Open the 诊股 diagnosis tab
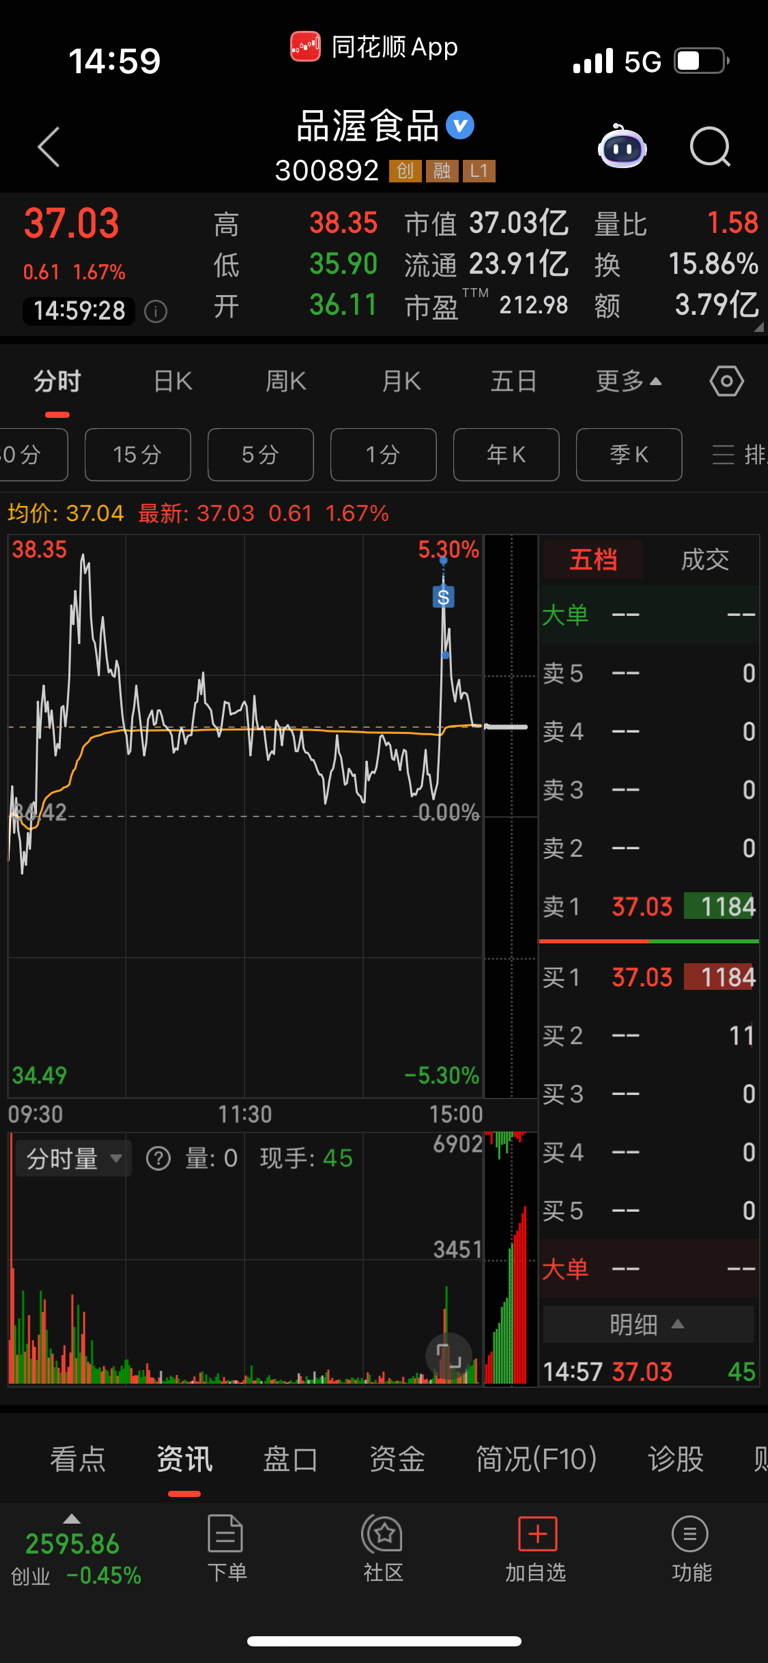This screenshot has height=1663, width=768. pyautogui.click(x=676, y=1459)
